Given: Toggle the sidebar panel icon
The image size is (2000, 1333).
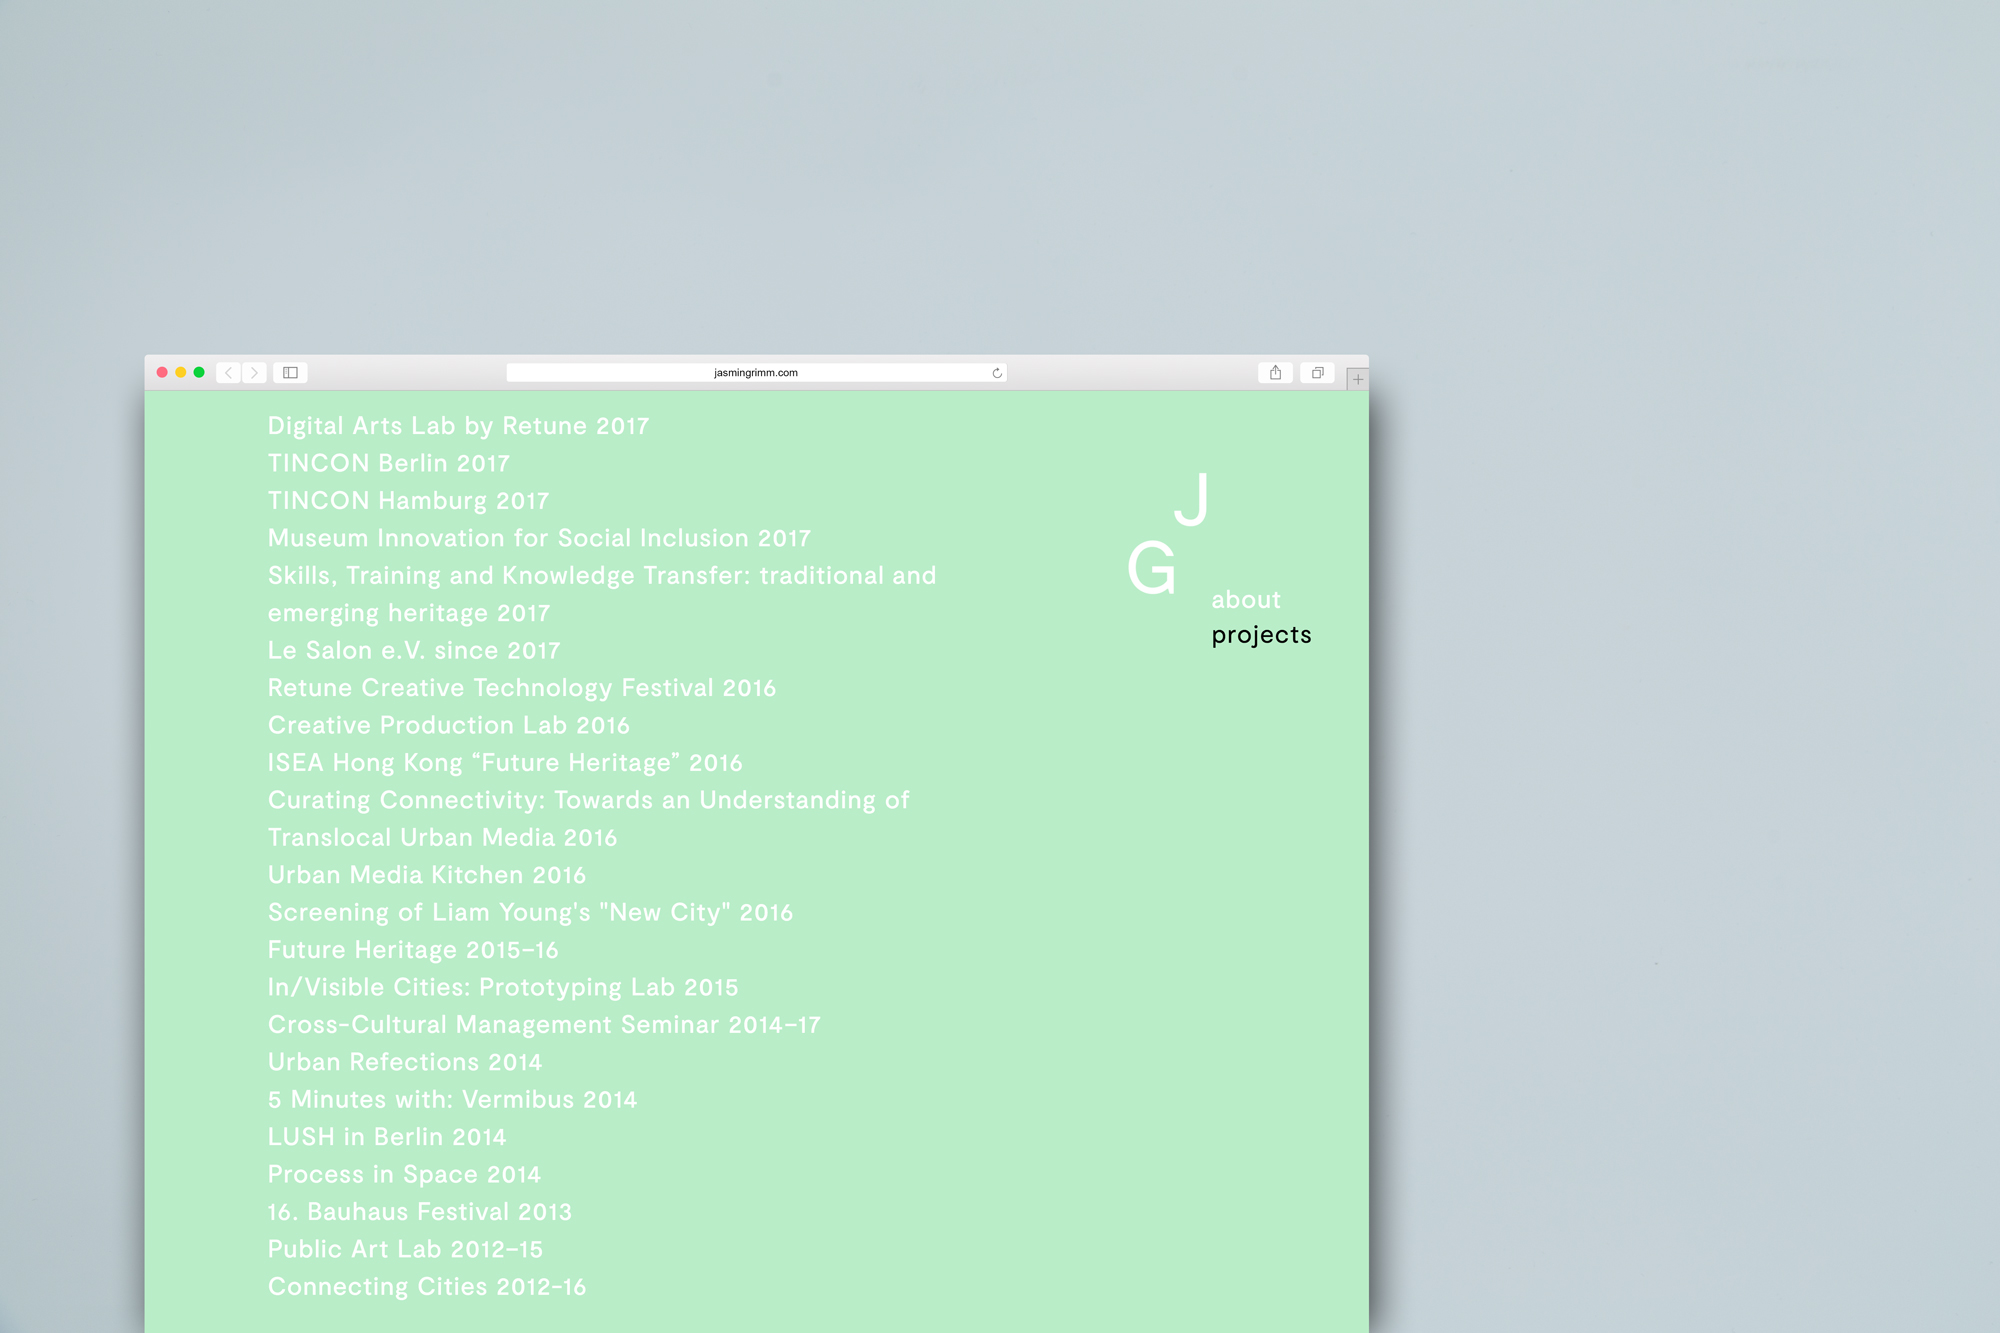Looking at the screenshot, I should [x=291, y=372].
